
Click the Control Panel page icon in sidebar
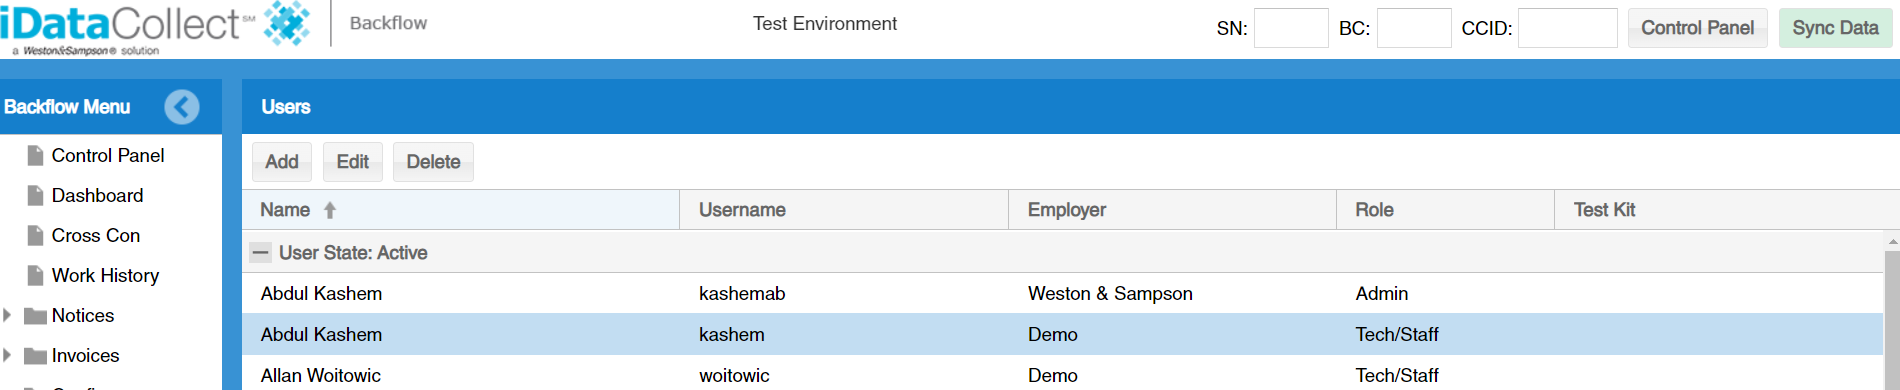(36, 155)
